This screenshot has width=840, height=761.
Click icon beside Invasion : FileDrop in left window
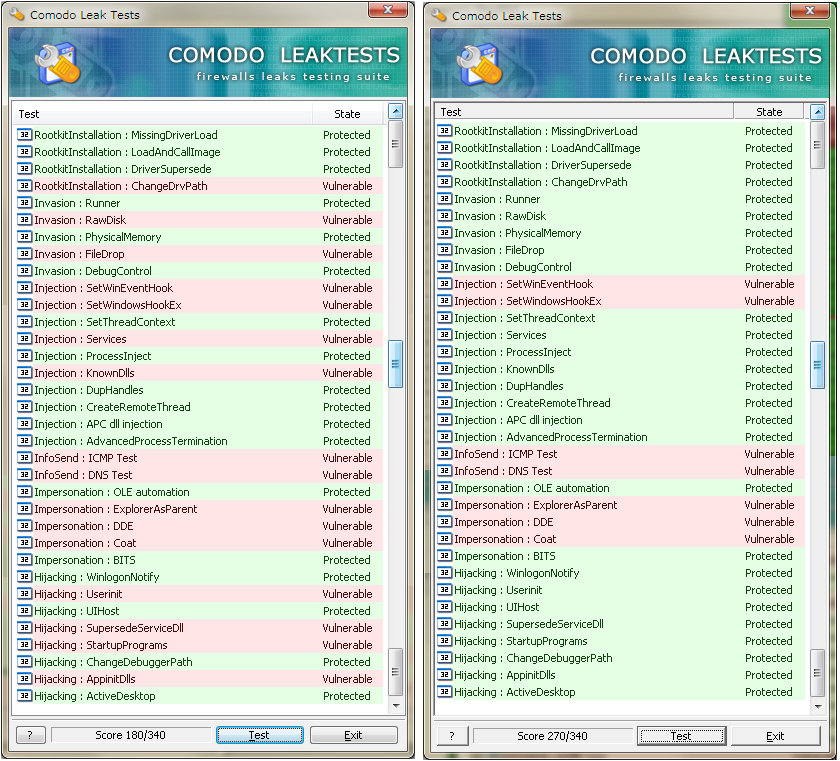point(24,253)
